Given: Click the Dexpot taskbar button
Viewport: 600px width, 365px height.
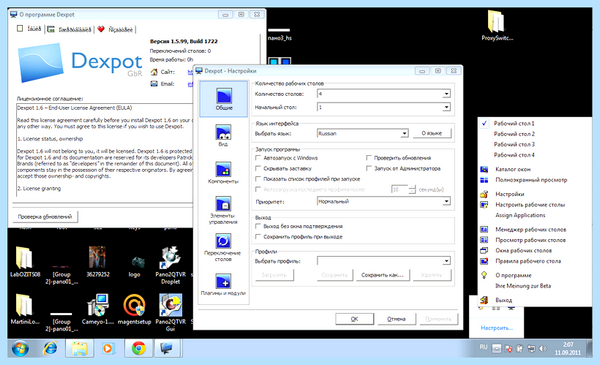Looking at the screenshot, I should (168, 349).
